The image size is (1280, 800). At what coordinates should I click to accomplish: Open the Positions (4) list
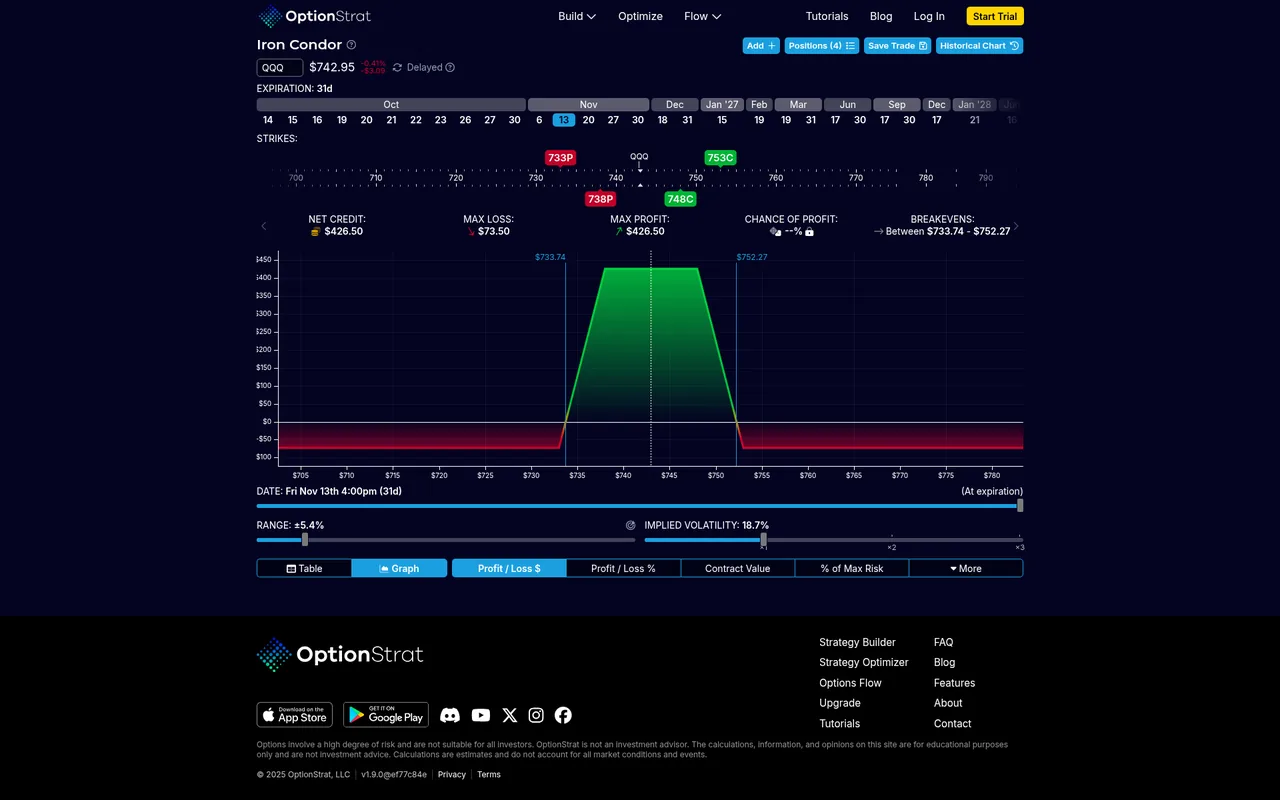coord(822,46)
